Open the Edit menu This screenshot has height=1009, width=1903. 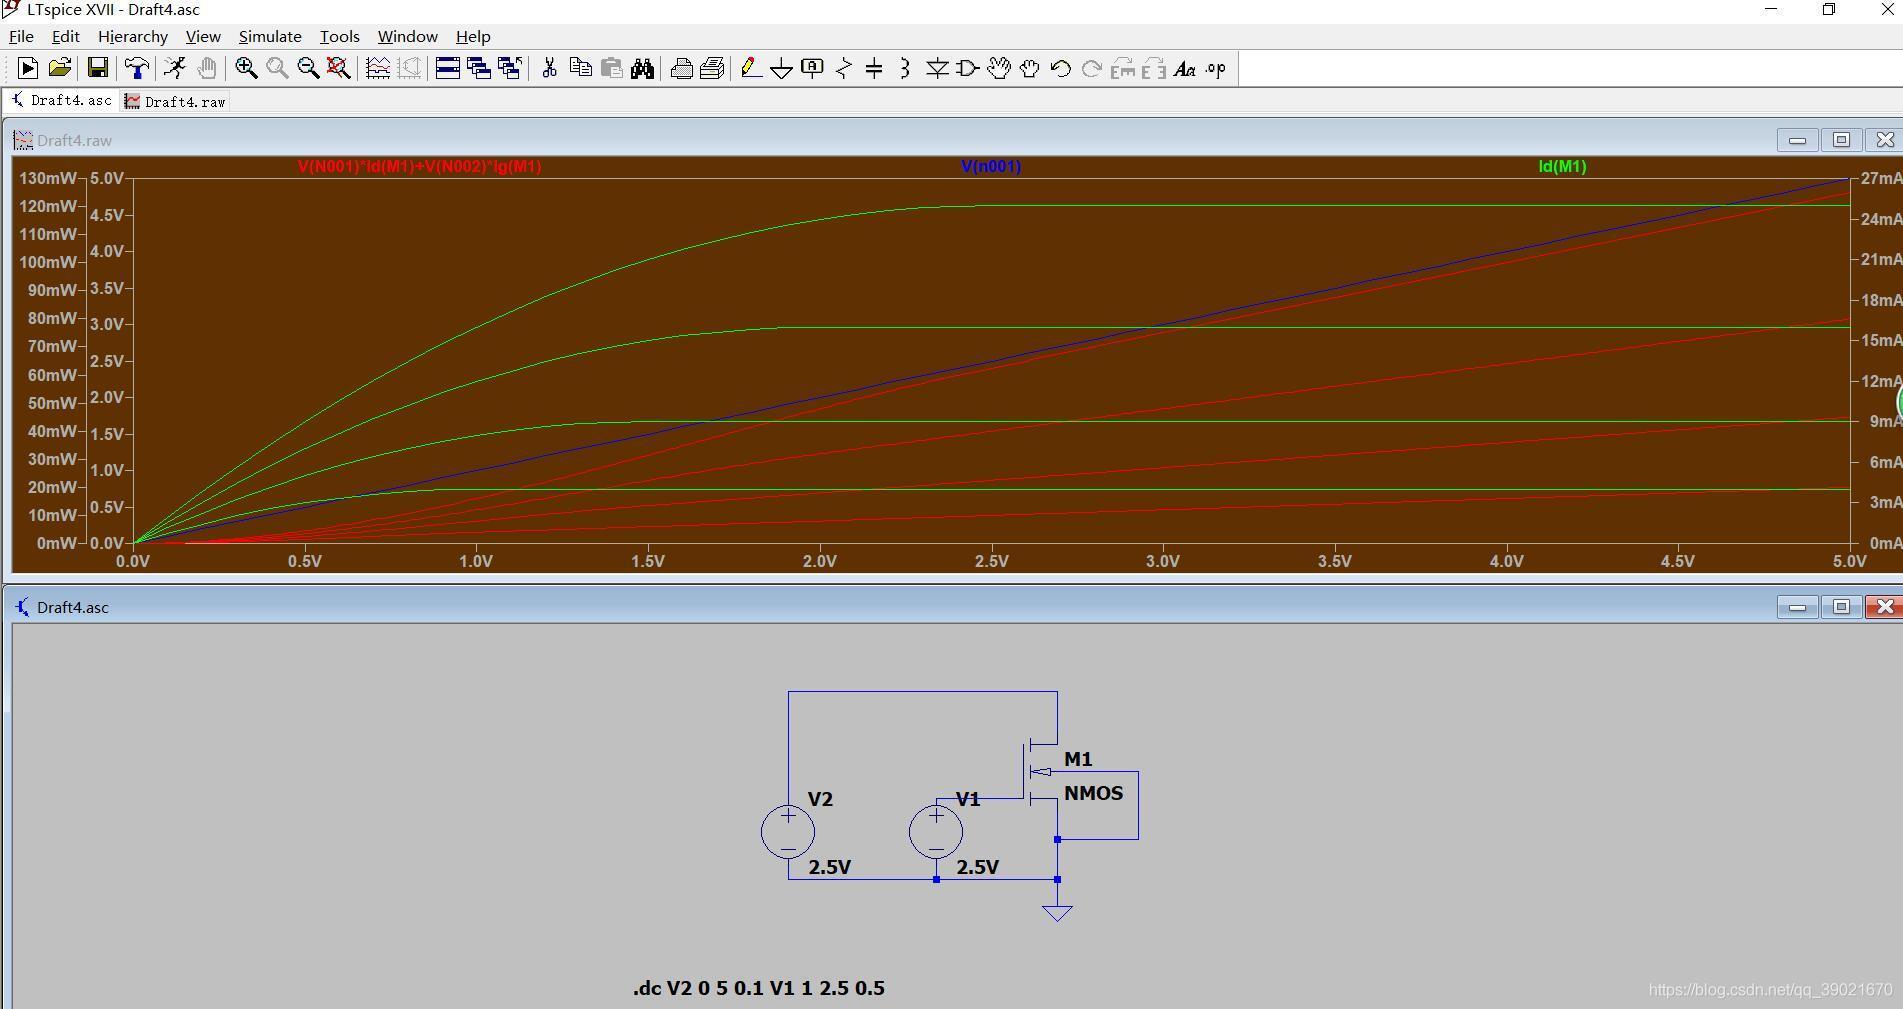[x=65, y=36]
